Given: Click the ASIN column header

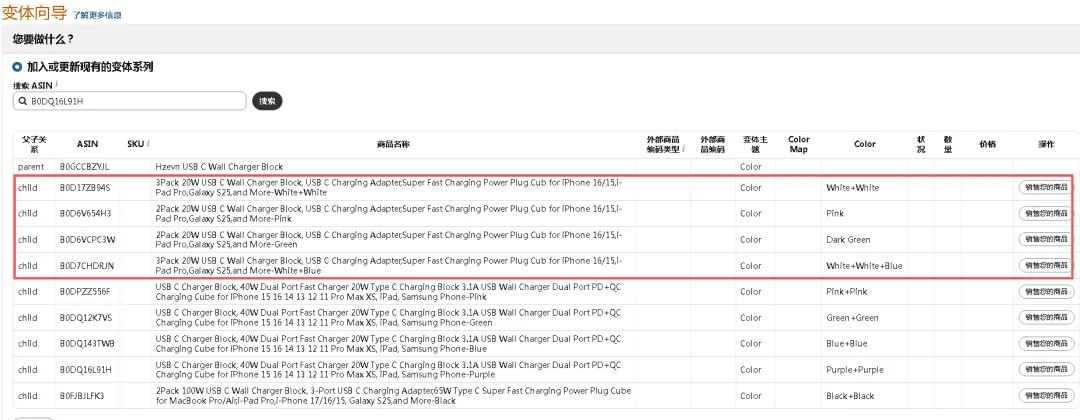Looking at the screenshot, I should pyautogui.click(x=87, y=144).
